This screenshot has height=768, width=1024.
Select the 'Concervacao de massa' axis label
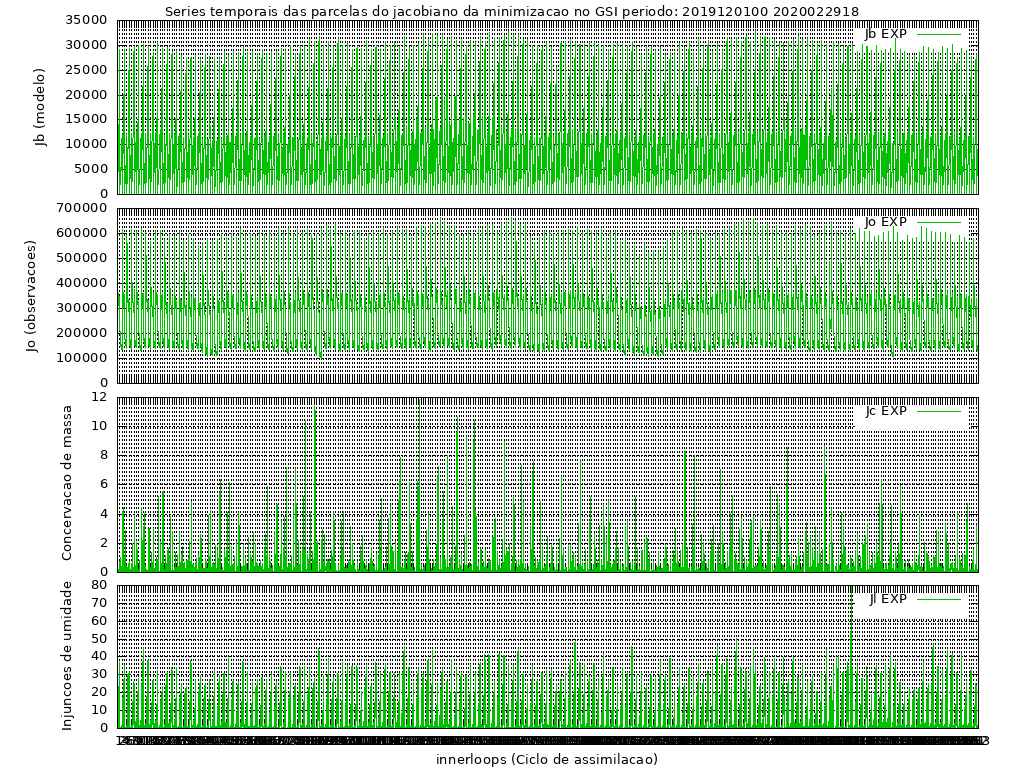[67, 483]
